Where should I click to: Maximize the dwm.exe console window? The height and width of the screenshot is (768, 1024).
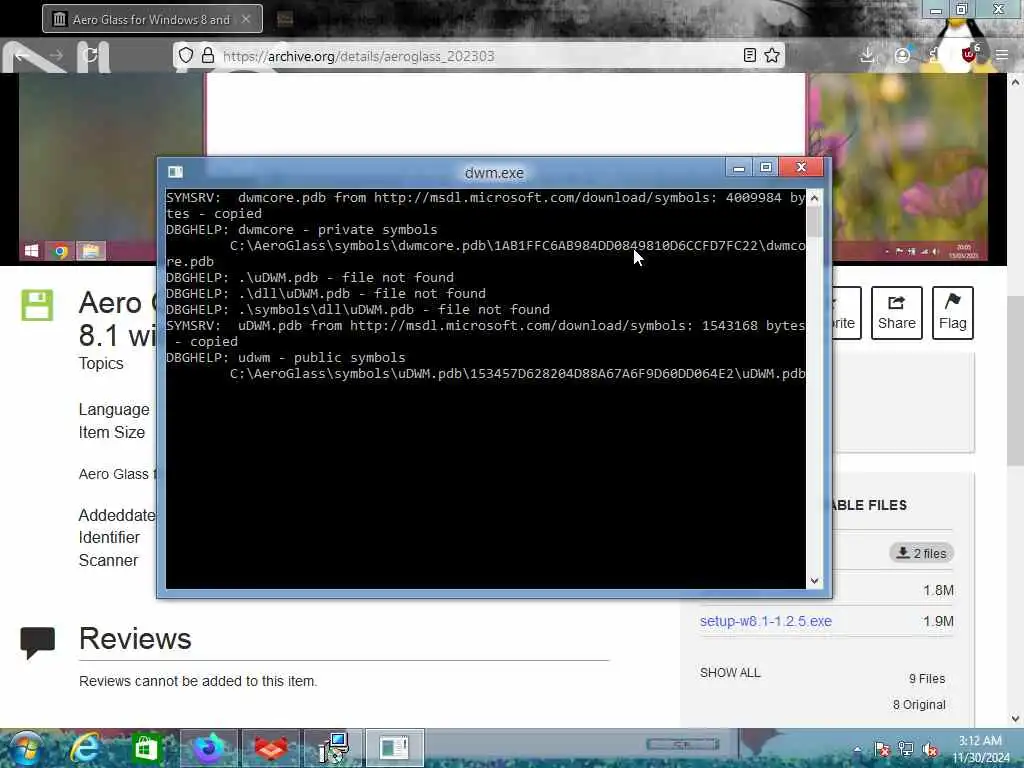click(x=766, y=168)
